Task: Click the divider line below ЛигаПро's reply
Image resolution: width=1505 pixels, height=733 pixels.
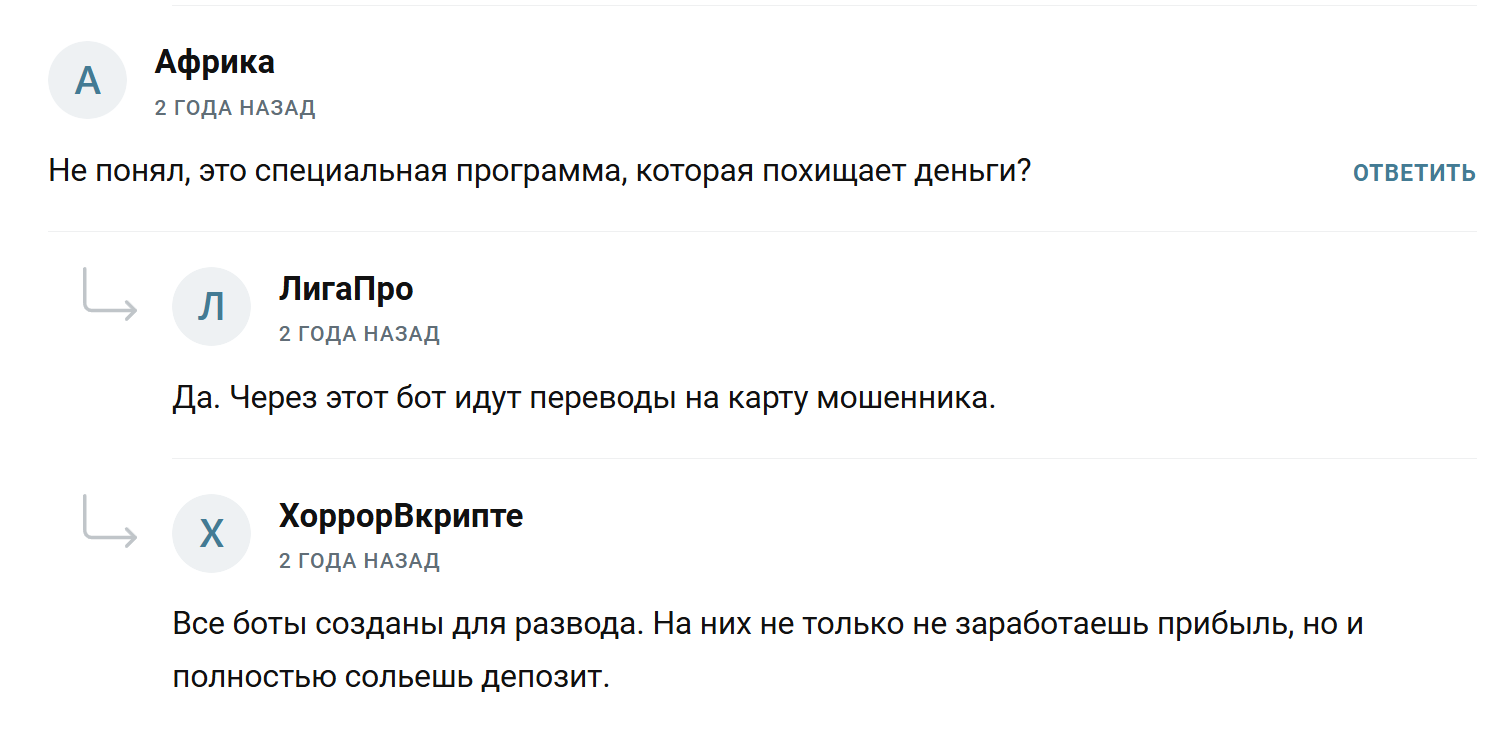Action: [824, 459]
